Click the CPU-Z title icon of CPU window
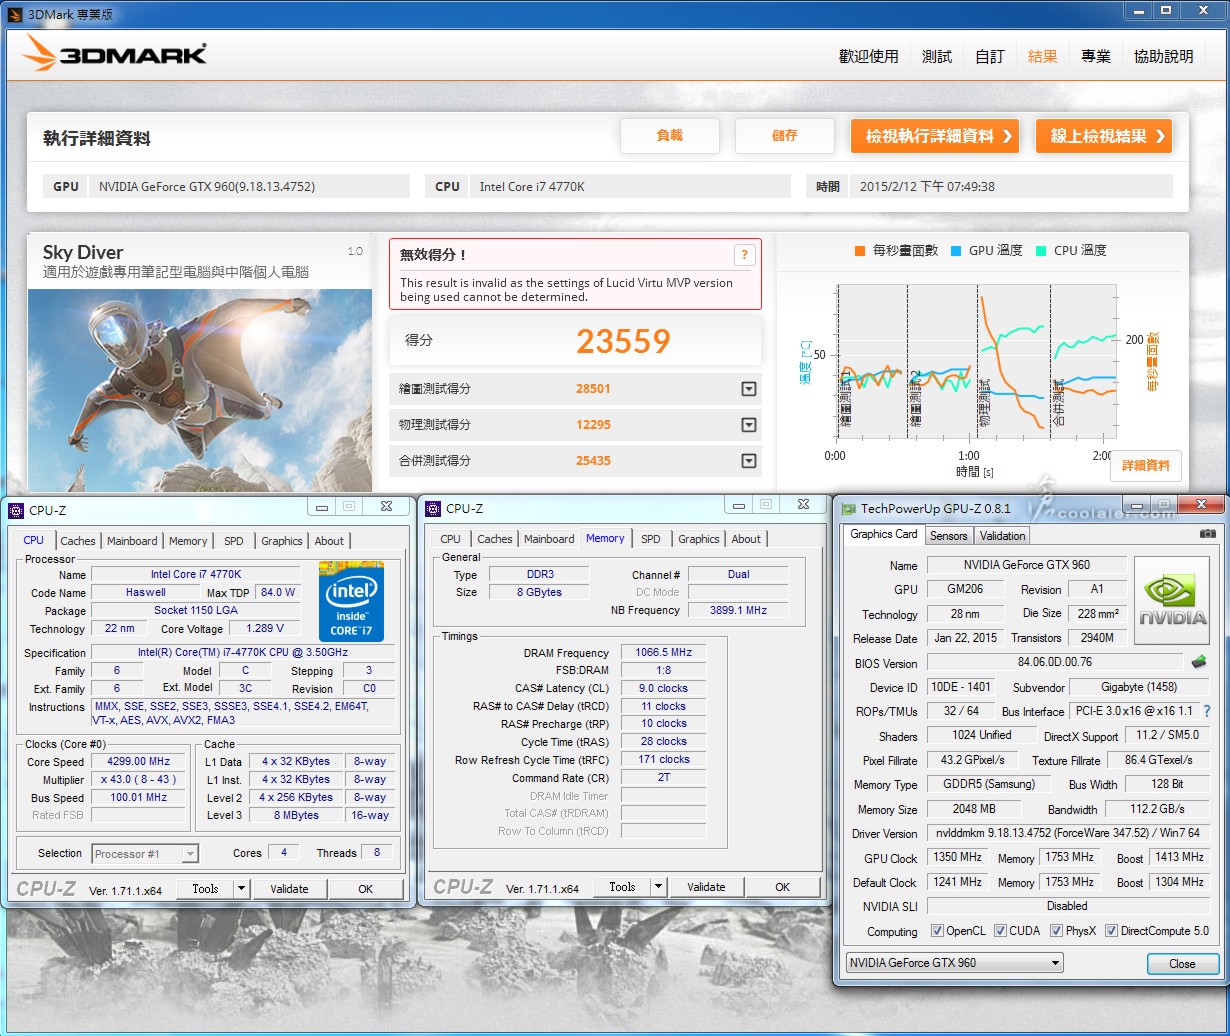 point(15,510)
